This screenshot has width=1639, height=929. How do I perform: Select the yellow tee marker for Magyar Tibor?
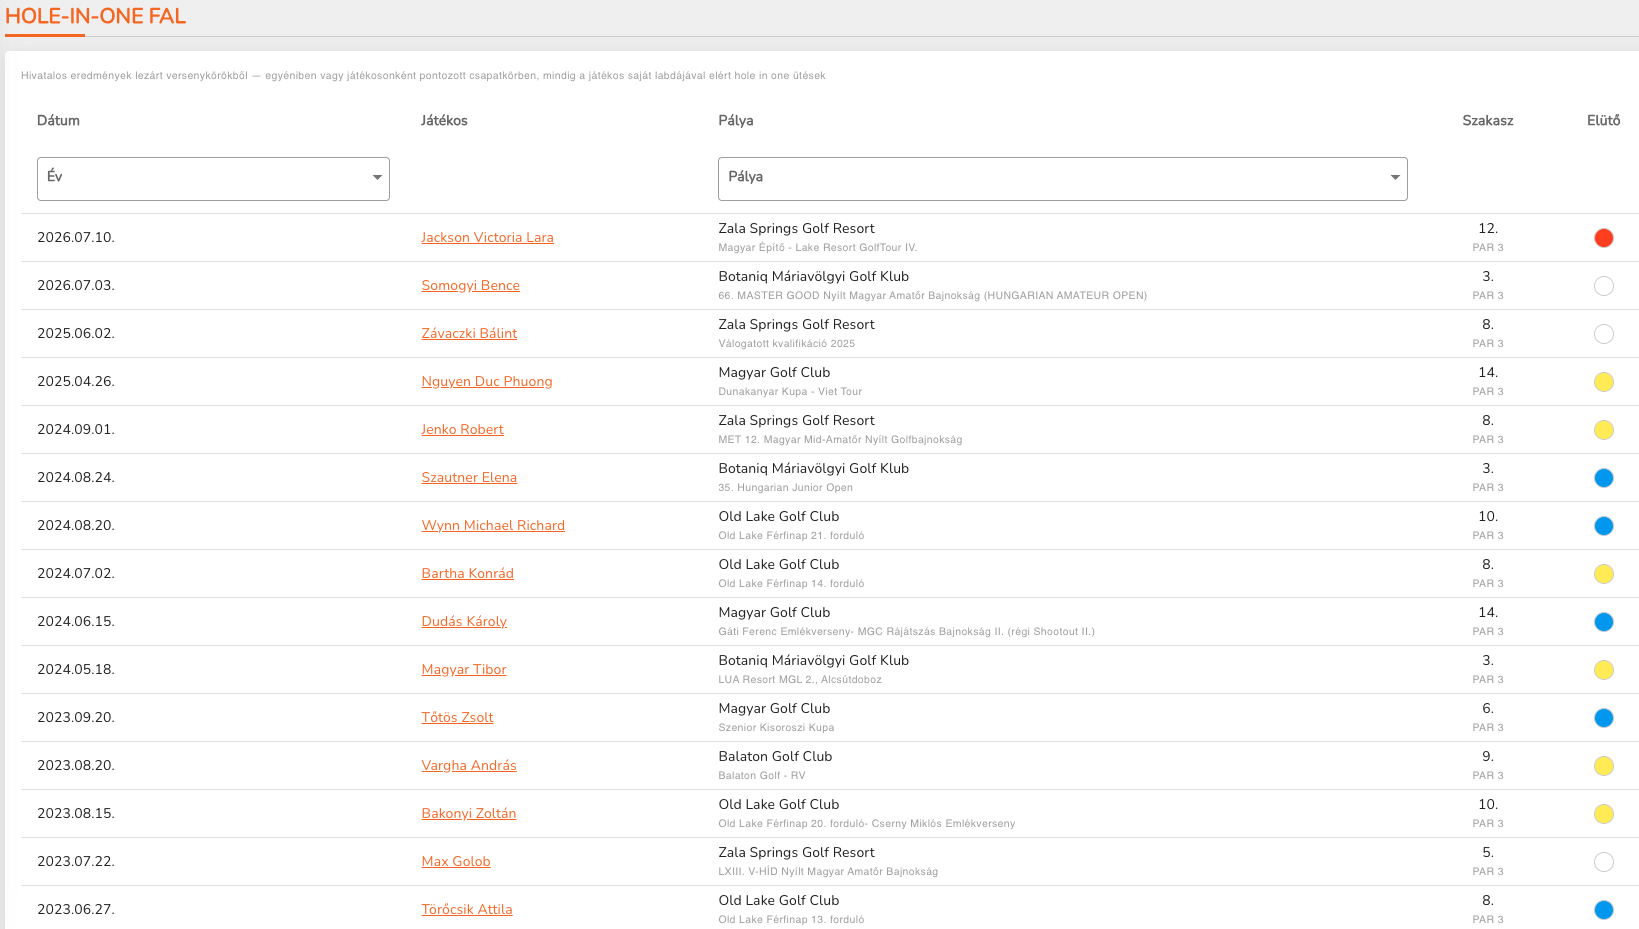1603,670
